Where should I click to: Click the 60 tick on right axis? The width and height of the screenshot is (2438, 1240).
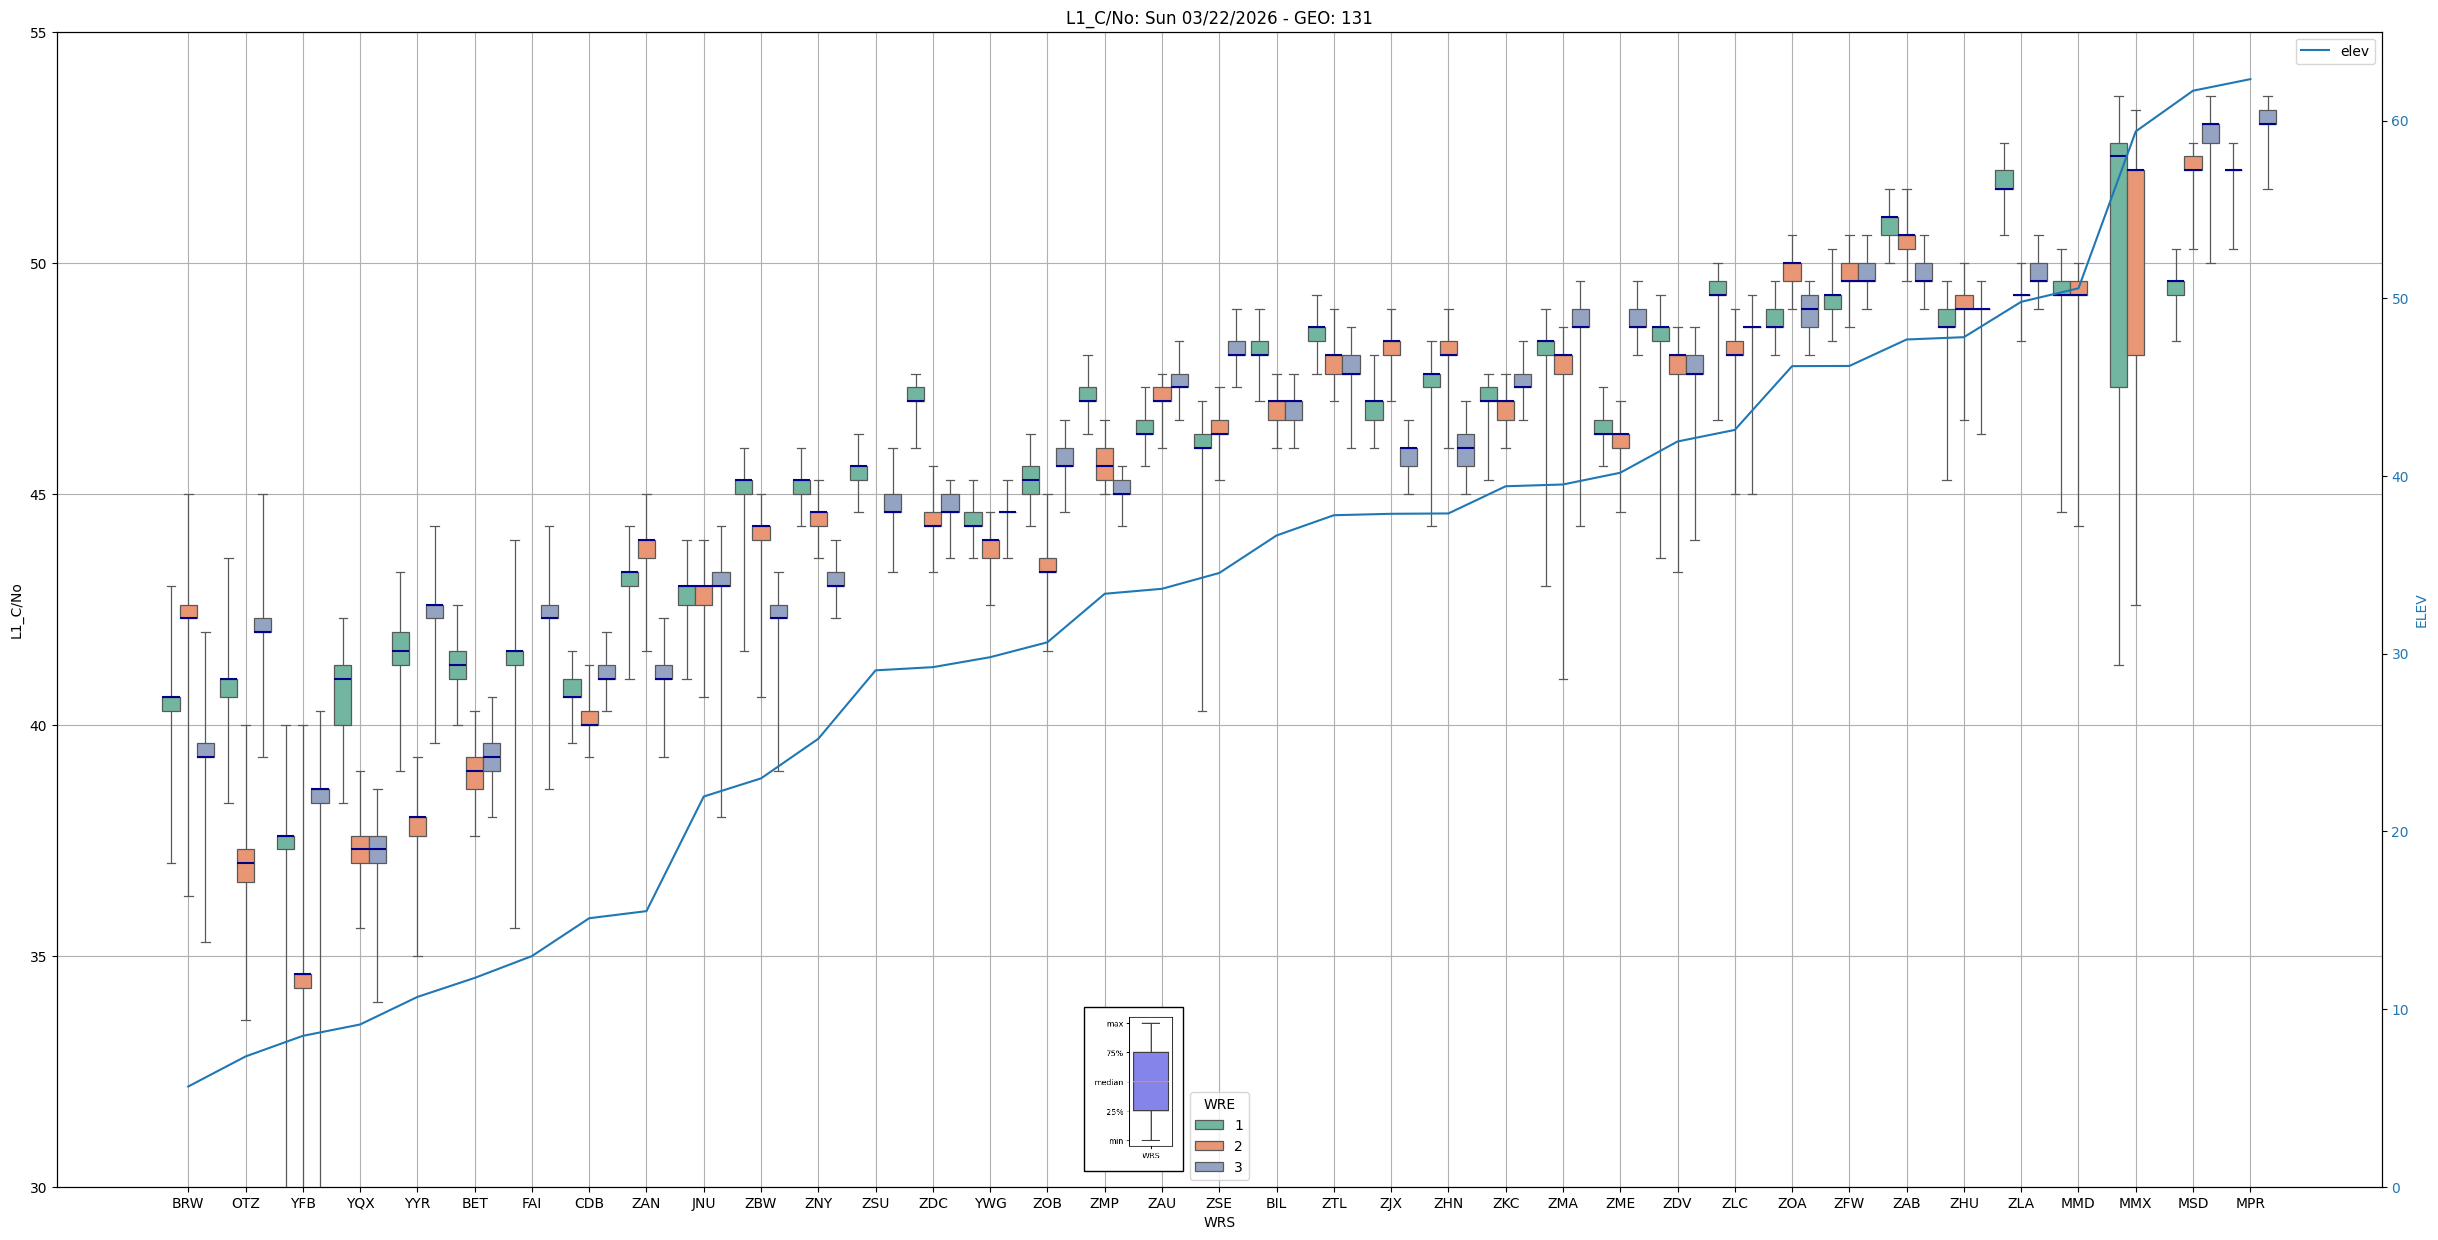click(2399, 122)
